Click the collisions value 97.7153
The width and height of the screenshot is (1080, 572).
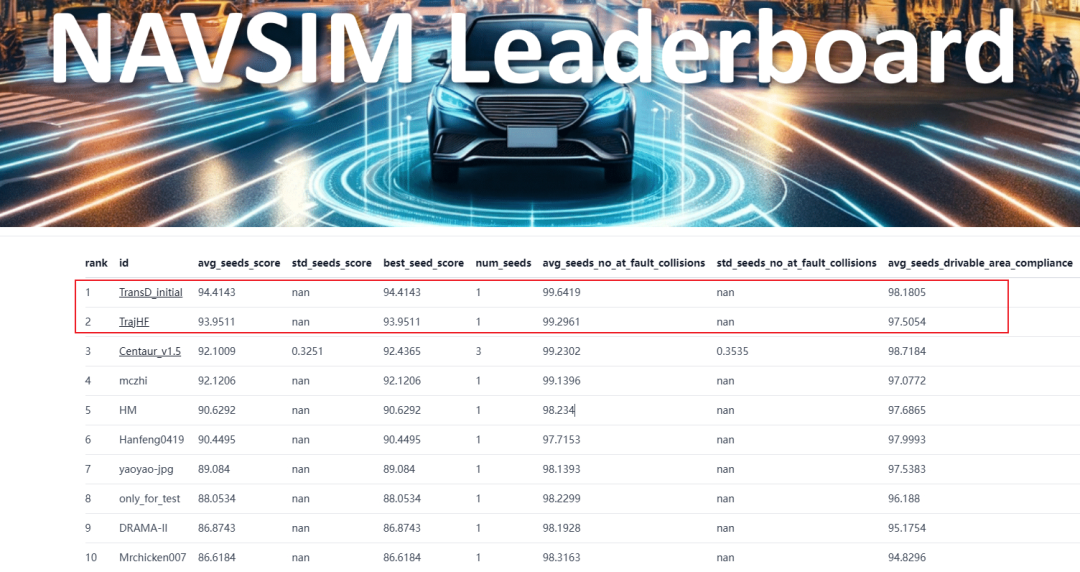tap(561, 440)
